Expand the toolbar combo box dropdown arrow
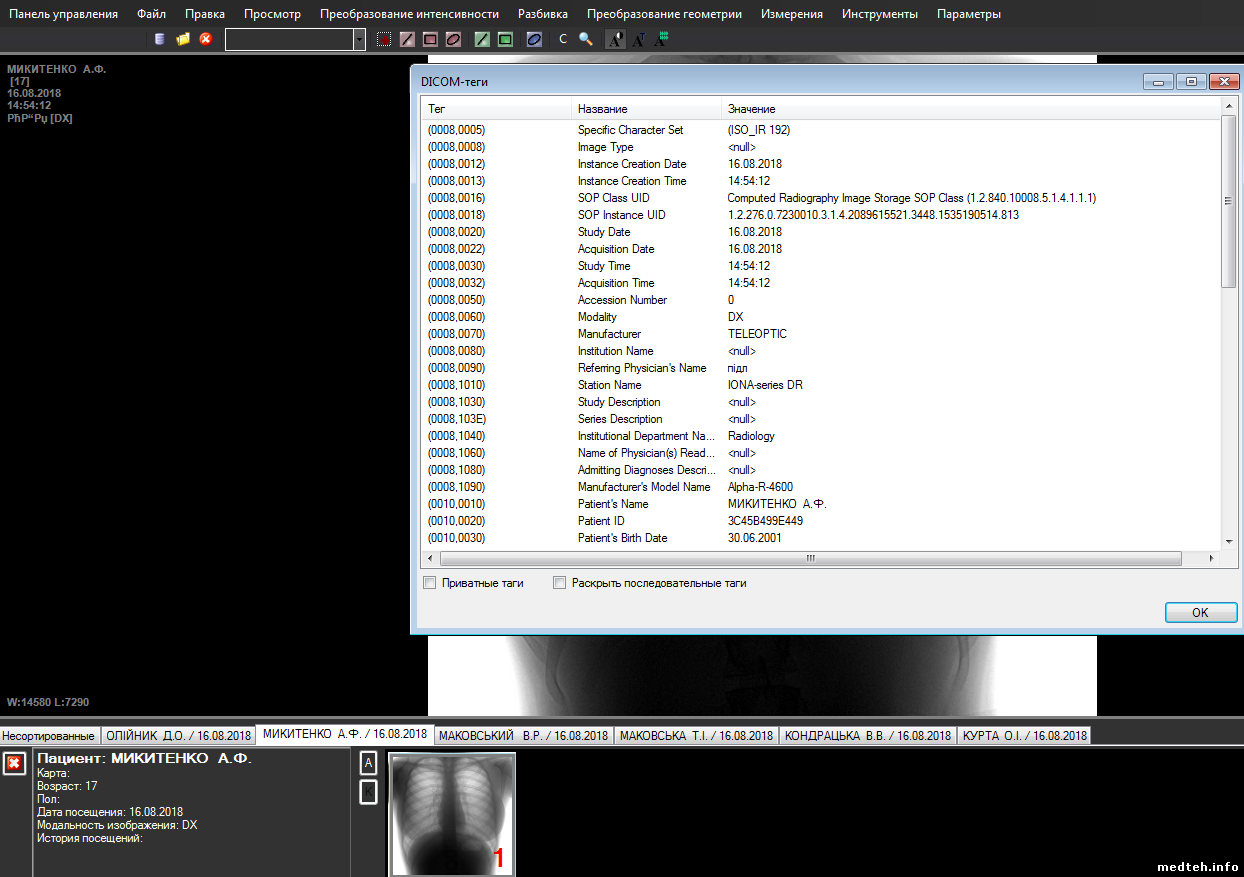Image resolution: width=1244 pixels, height=877 pixels. coord(360,40)
